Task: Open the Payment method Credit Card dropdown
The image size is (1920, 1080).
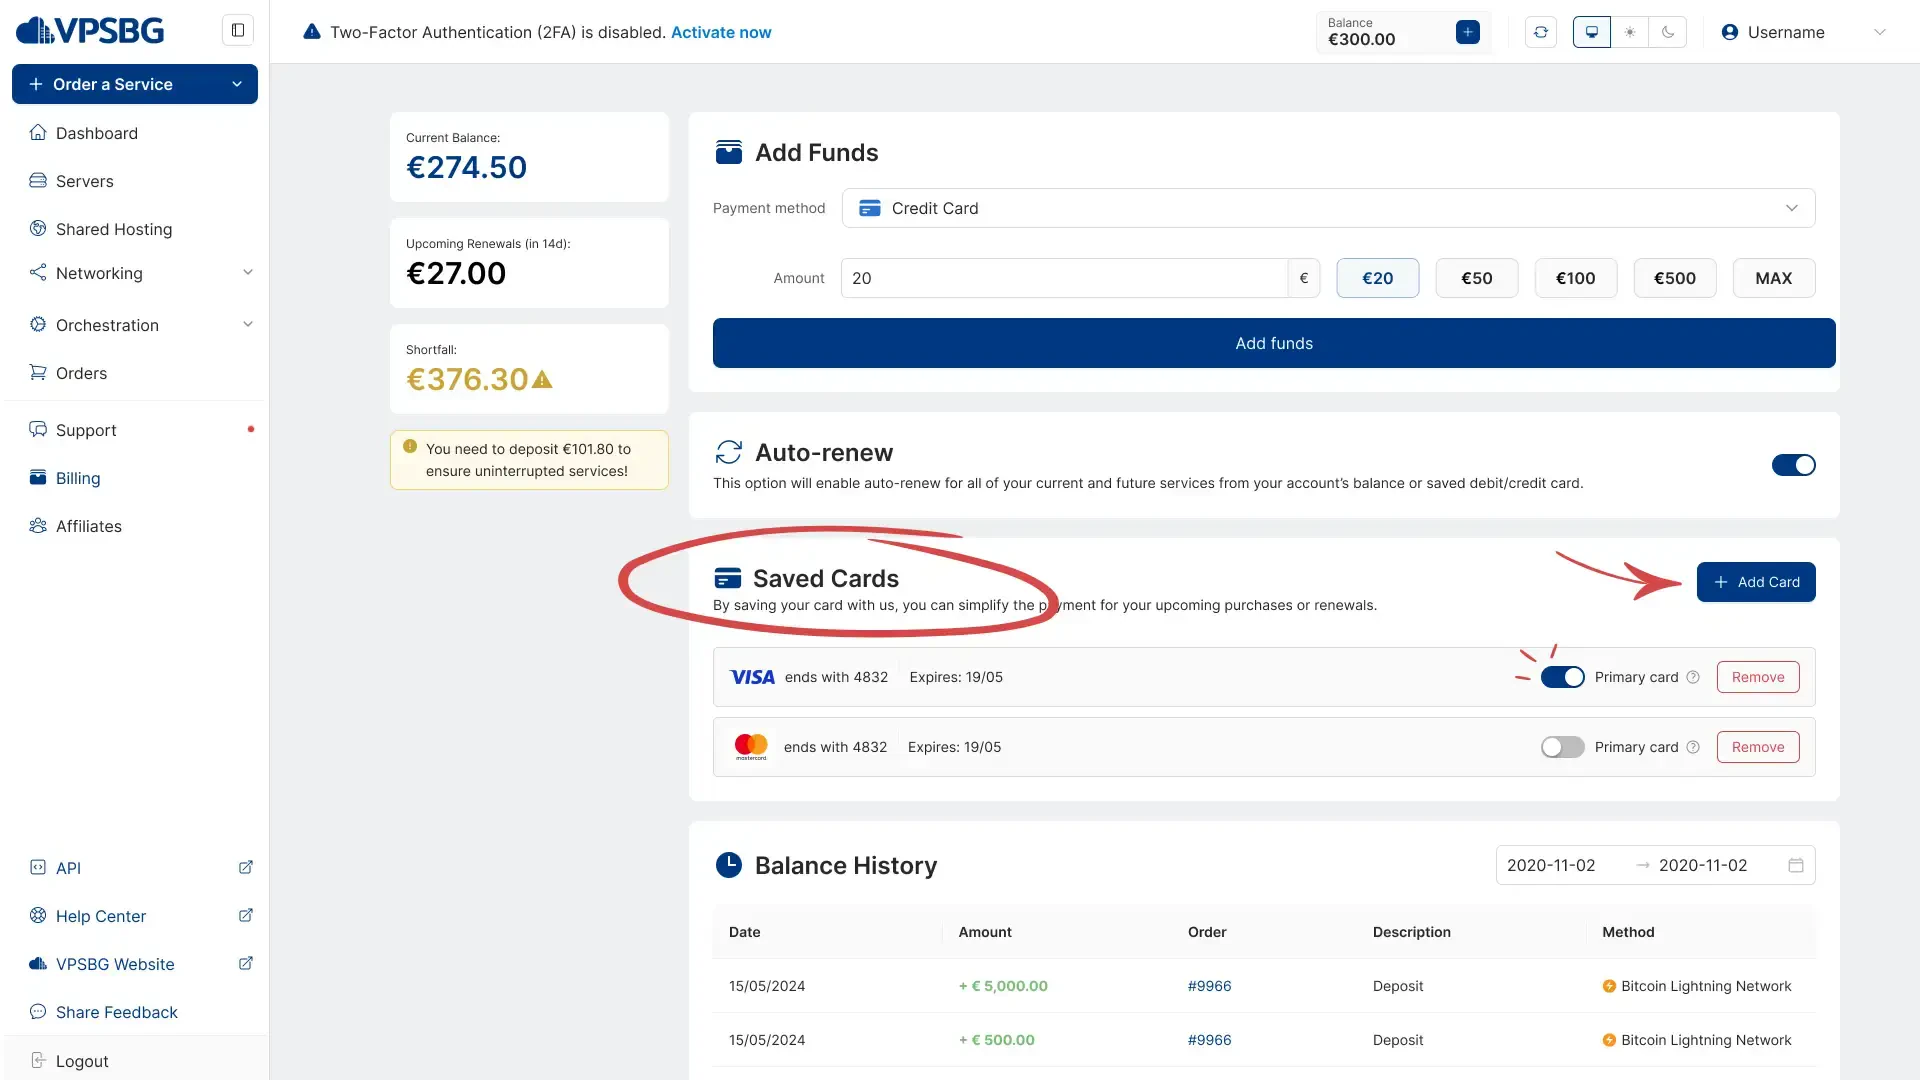Action: tap(1328, 208)
